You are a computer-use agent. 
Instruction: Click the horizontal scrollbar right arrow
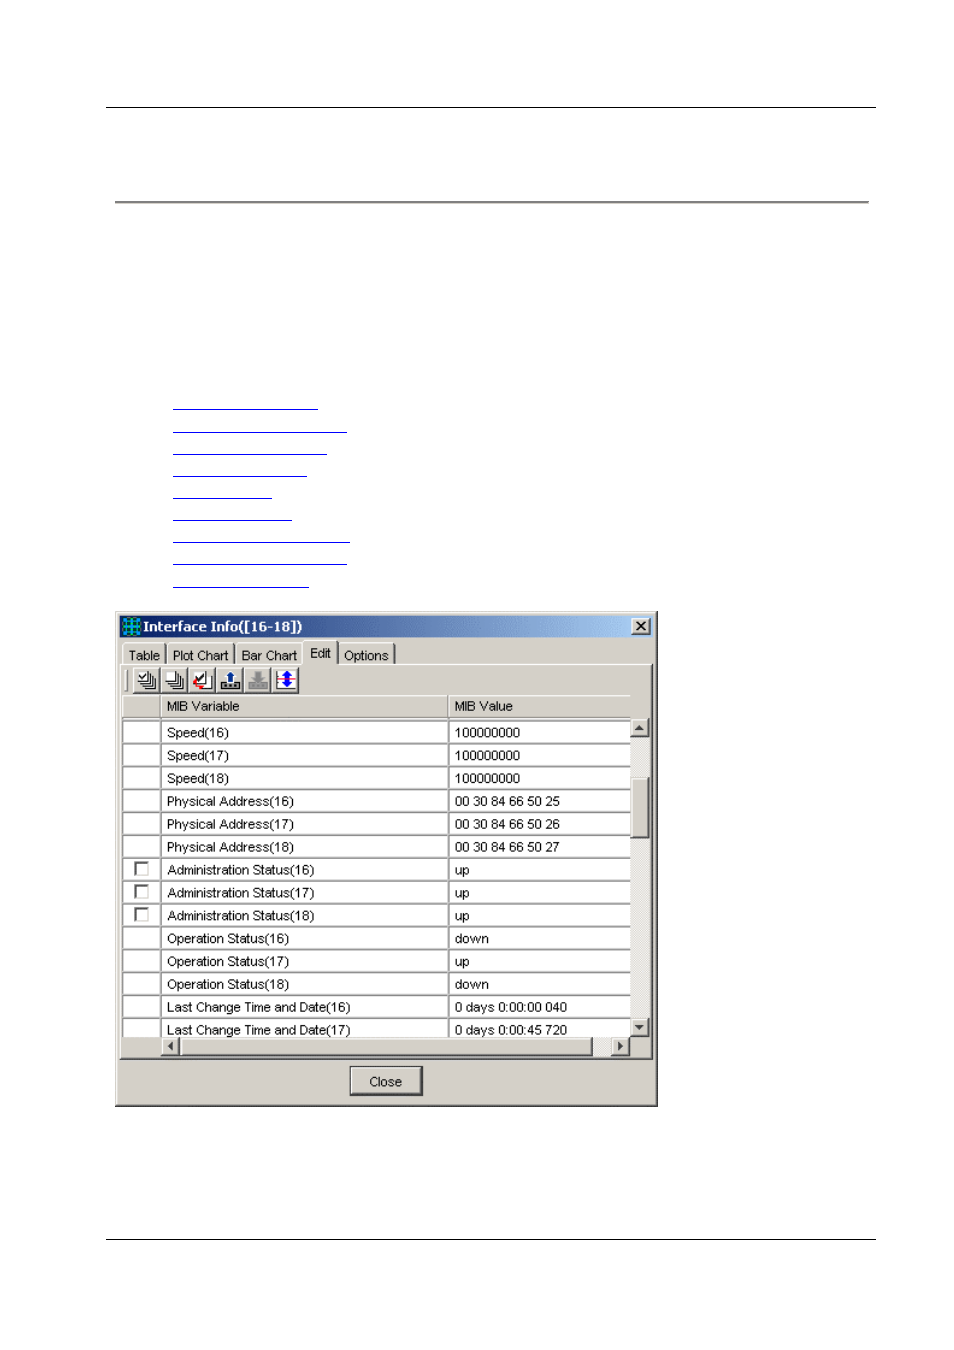point(621,1046)
